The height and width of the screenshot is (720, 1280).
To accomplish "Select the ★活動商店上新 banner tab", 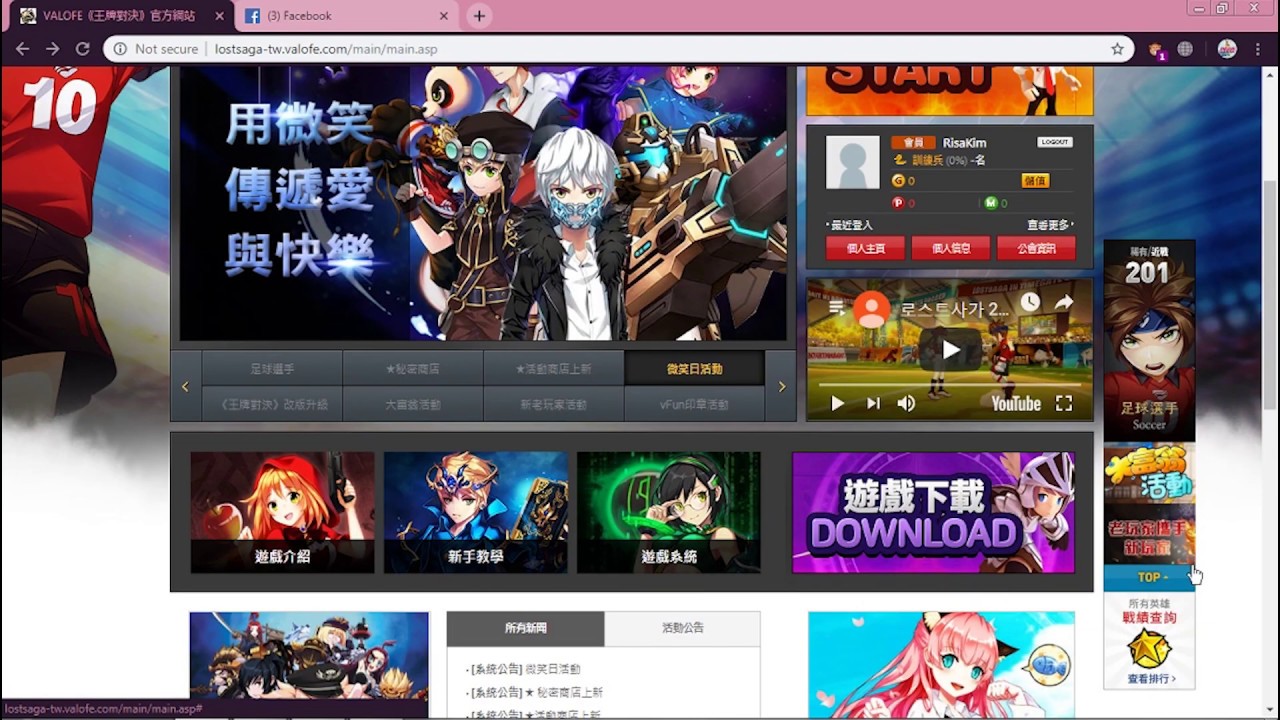I will (x=553, y=368).
